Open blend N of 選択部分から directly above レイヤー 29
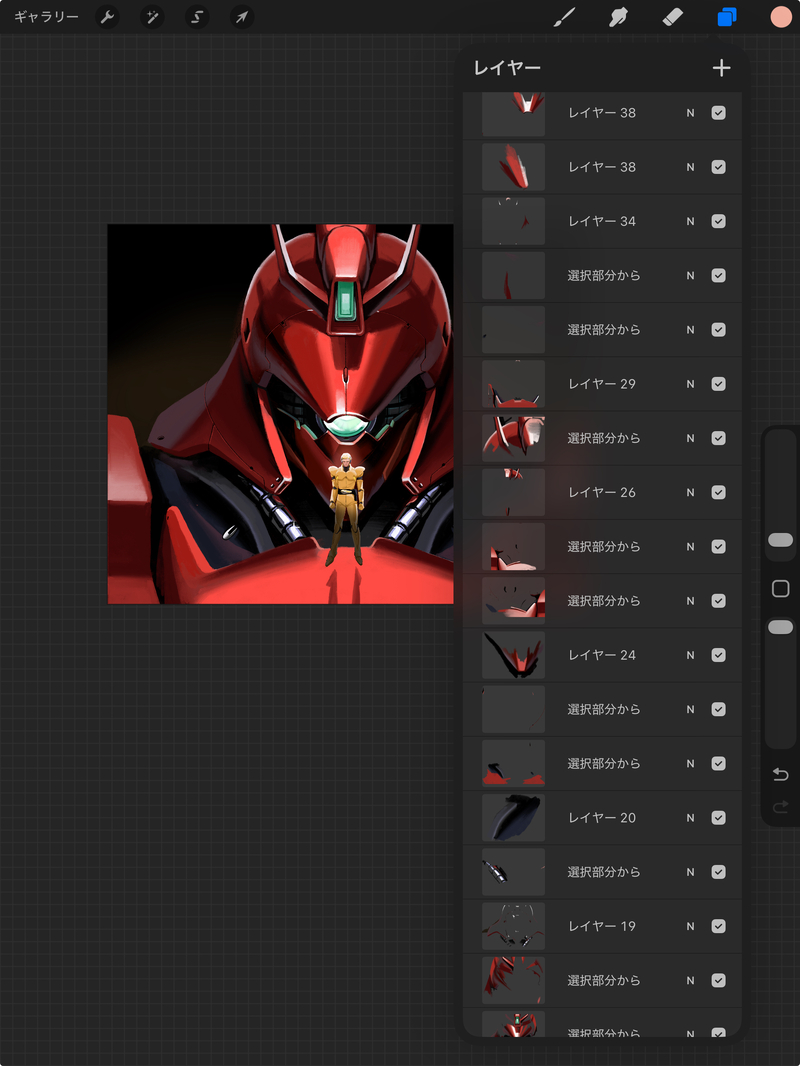The height and width of the screenshot is (1066, 800). click(x=691, y=330)
